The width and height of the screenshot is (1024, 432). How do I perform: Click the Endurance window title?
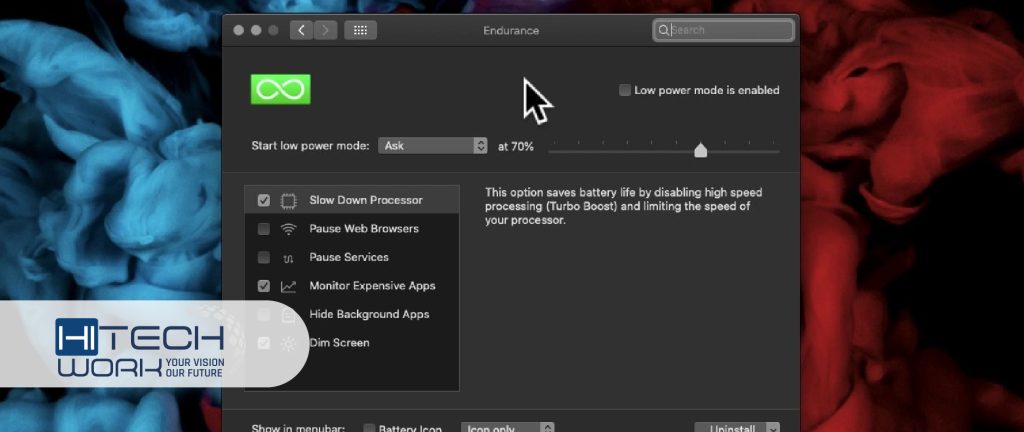coord(511,31)
